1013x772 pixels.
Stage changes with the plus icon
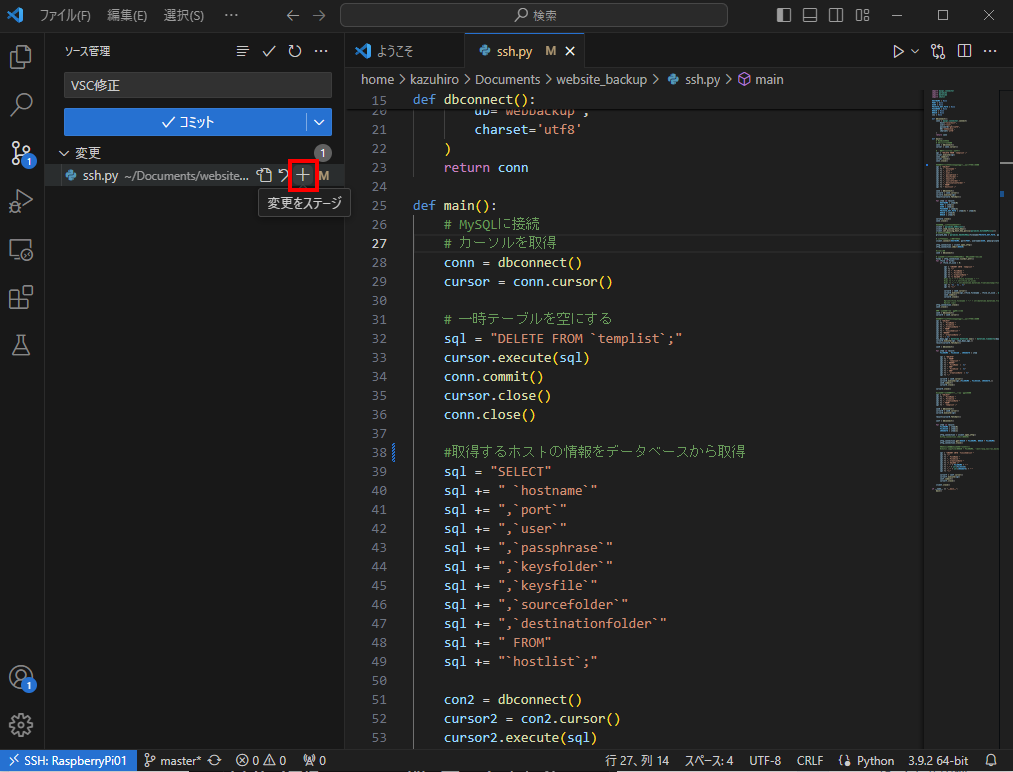tap(303, 175)
